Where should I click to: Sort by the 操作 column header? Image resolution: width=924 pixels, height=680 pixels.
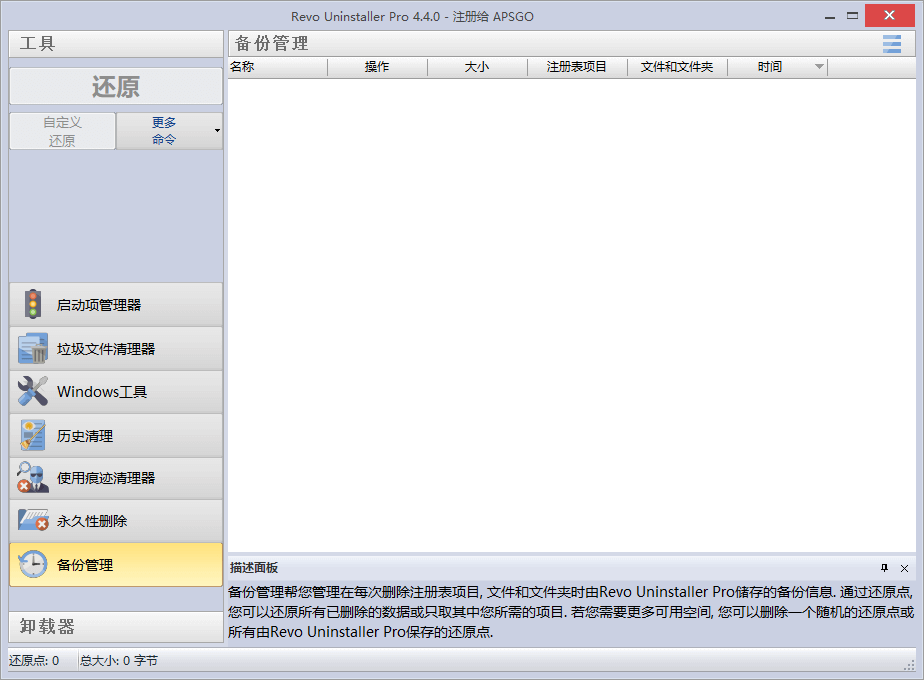point(377,67)
